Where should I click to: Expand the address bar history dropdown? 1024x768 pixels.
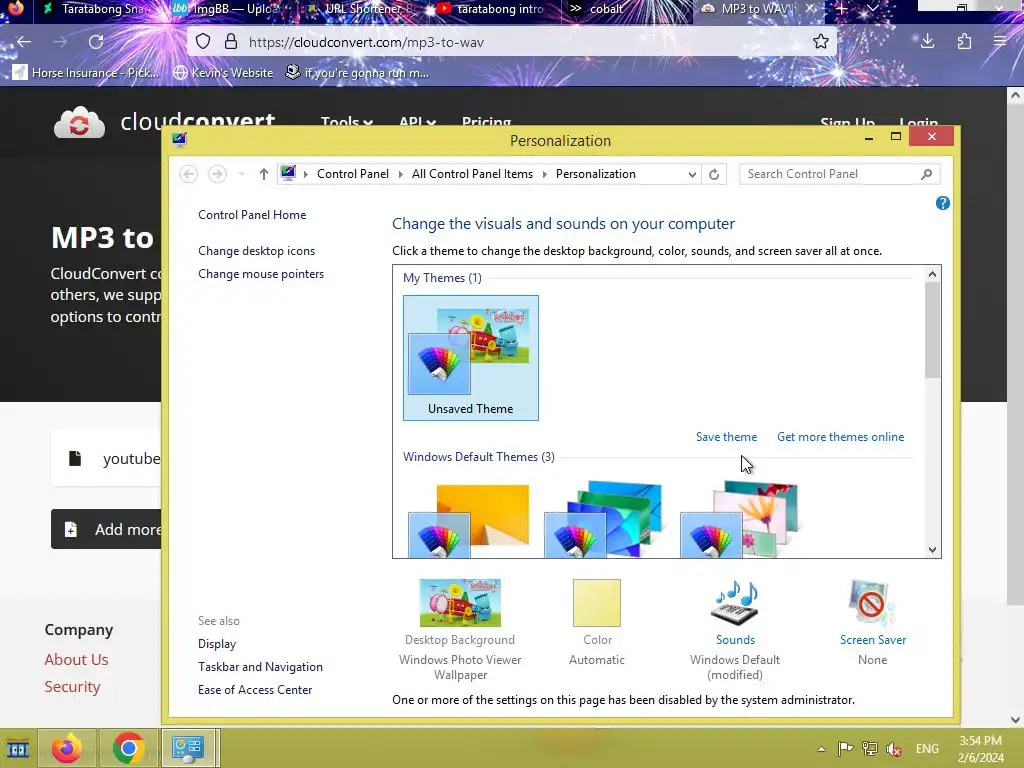coord(692,174)
